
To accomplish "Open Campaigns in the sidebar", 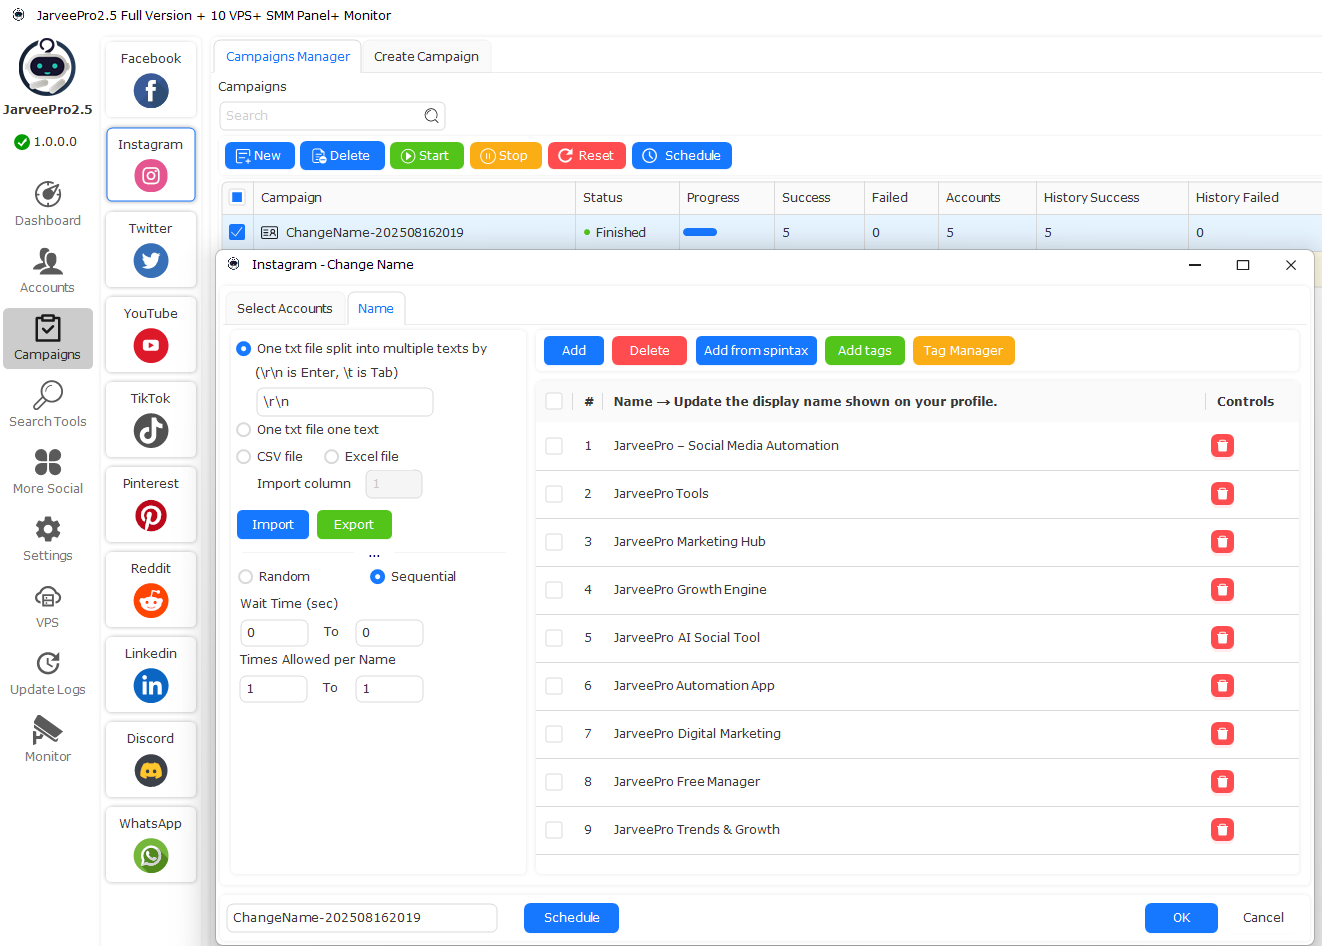I will click(48, 338).
